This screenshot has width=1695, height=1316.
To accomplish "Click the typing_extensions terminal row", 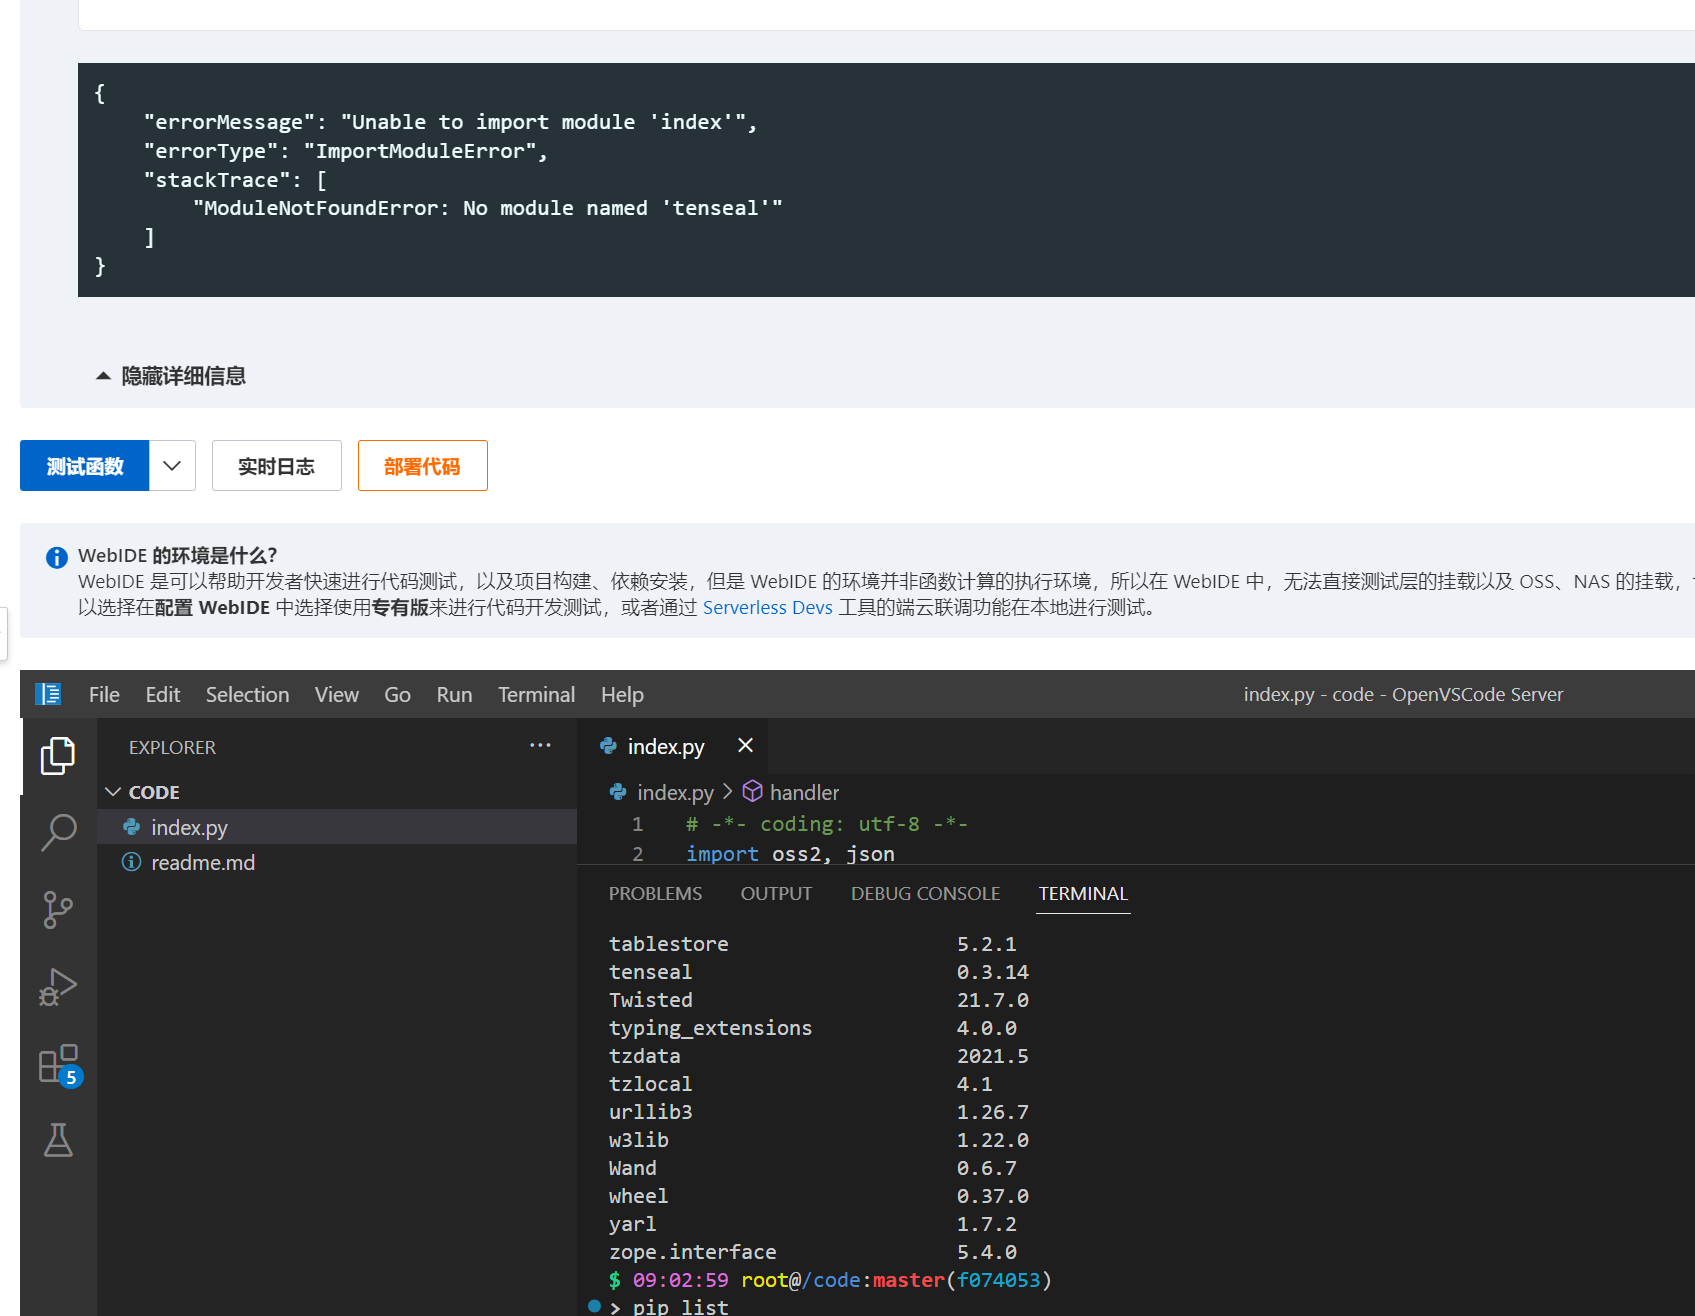I will [812, 1027].
